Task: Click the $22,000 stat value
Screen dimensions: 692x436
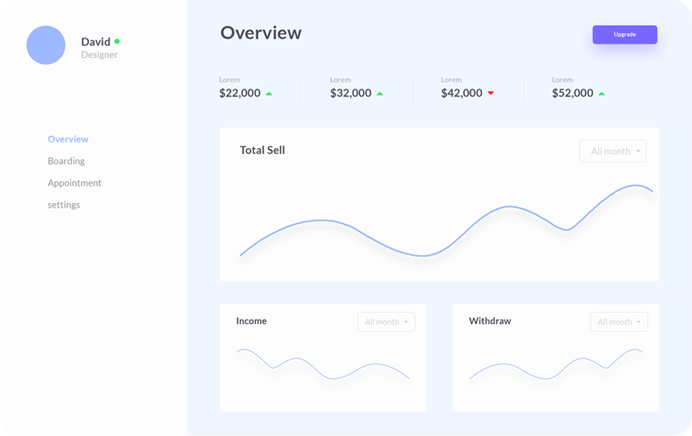Action: (240, 93)
